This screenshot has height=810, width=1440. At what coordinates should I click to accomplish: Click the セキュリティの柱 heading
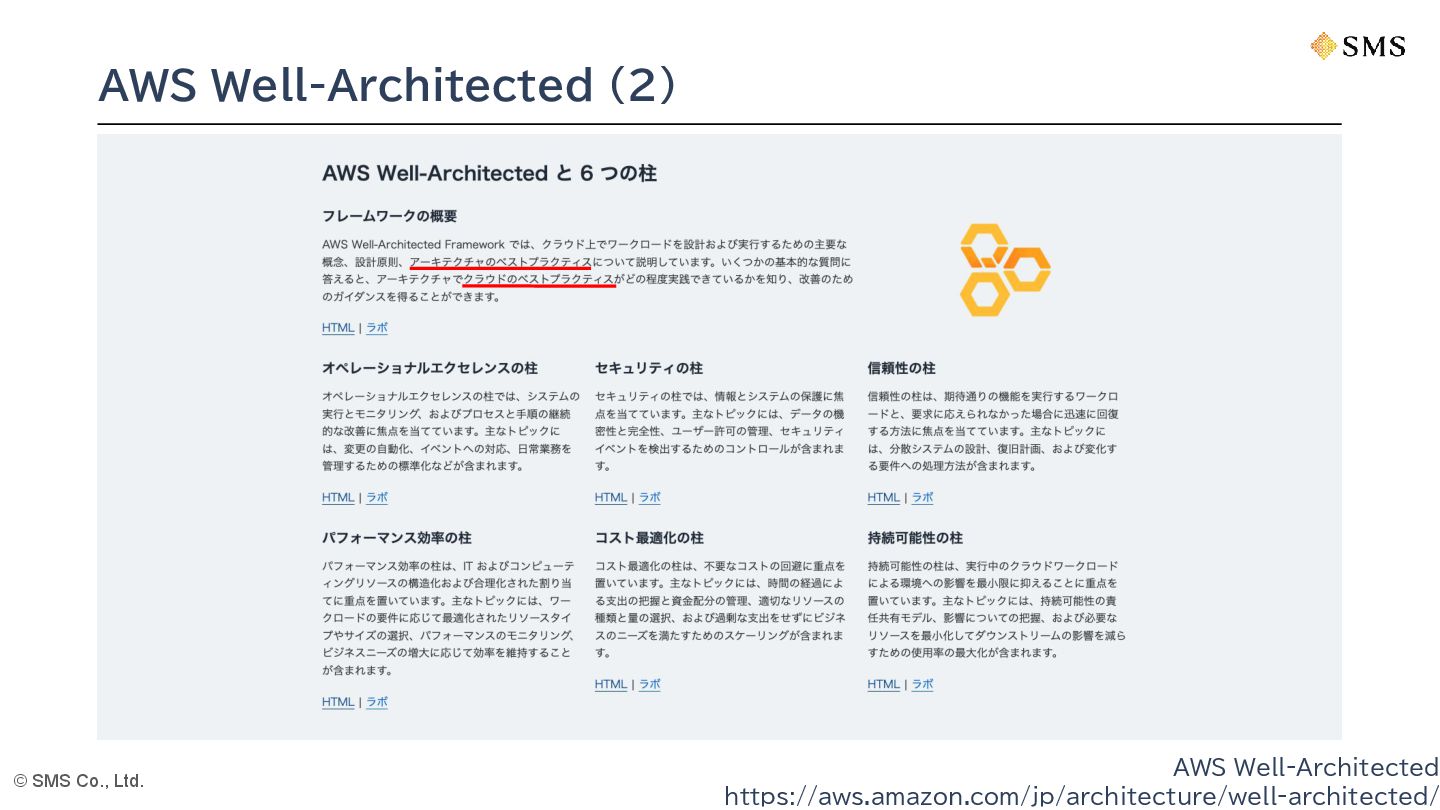649,368
